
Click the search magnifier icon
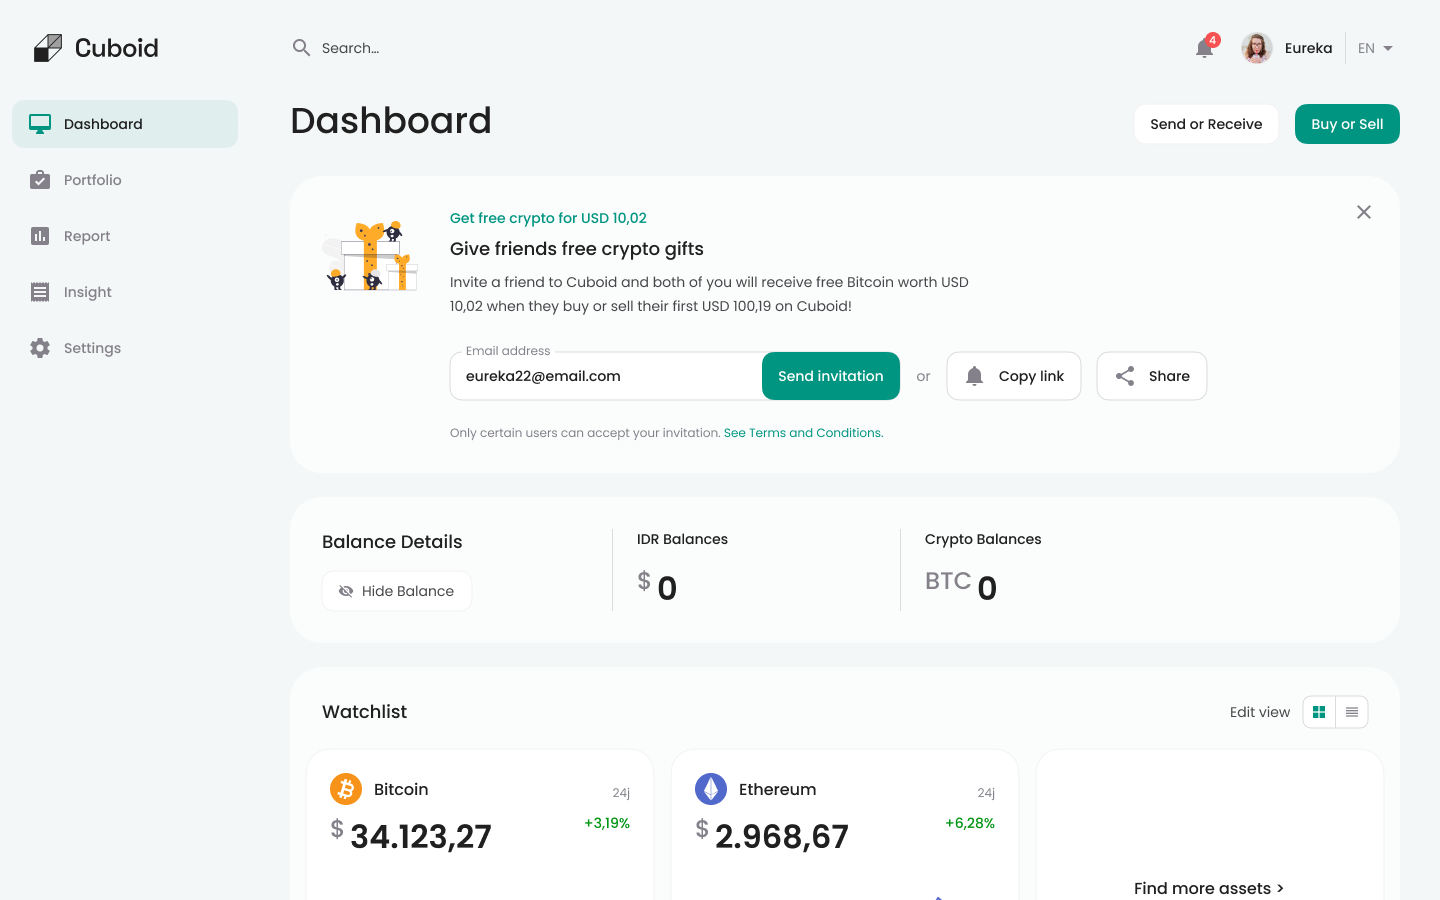point(301,47)
